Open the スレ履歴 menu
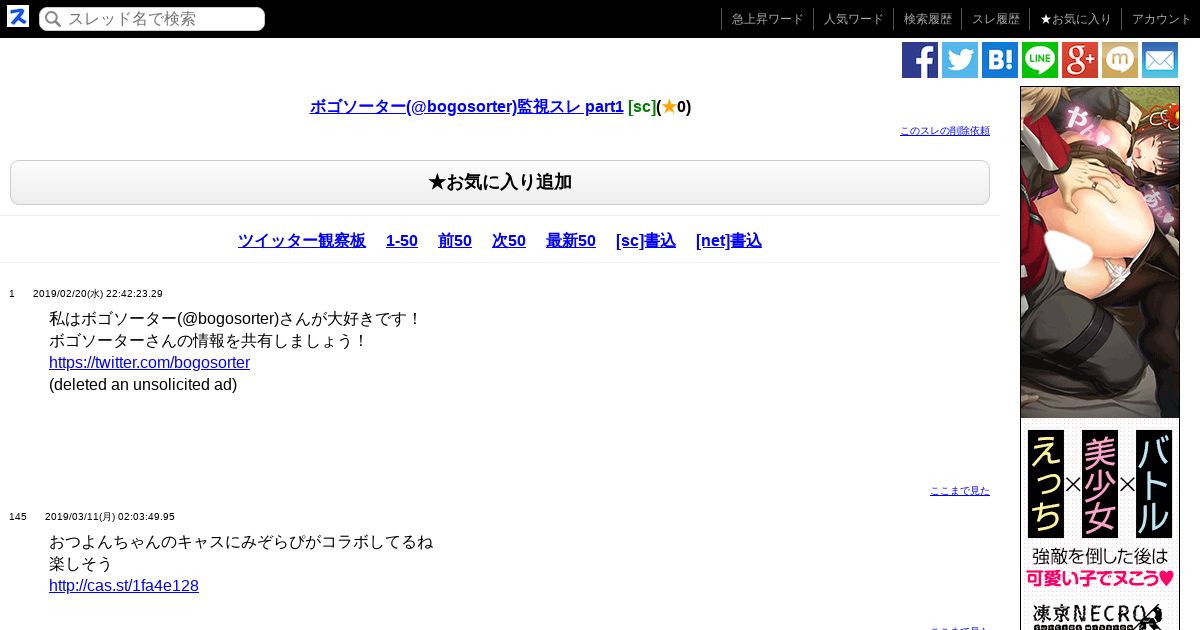Viewport: 1200px width, 630px height. (995, 19)
